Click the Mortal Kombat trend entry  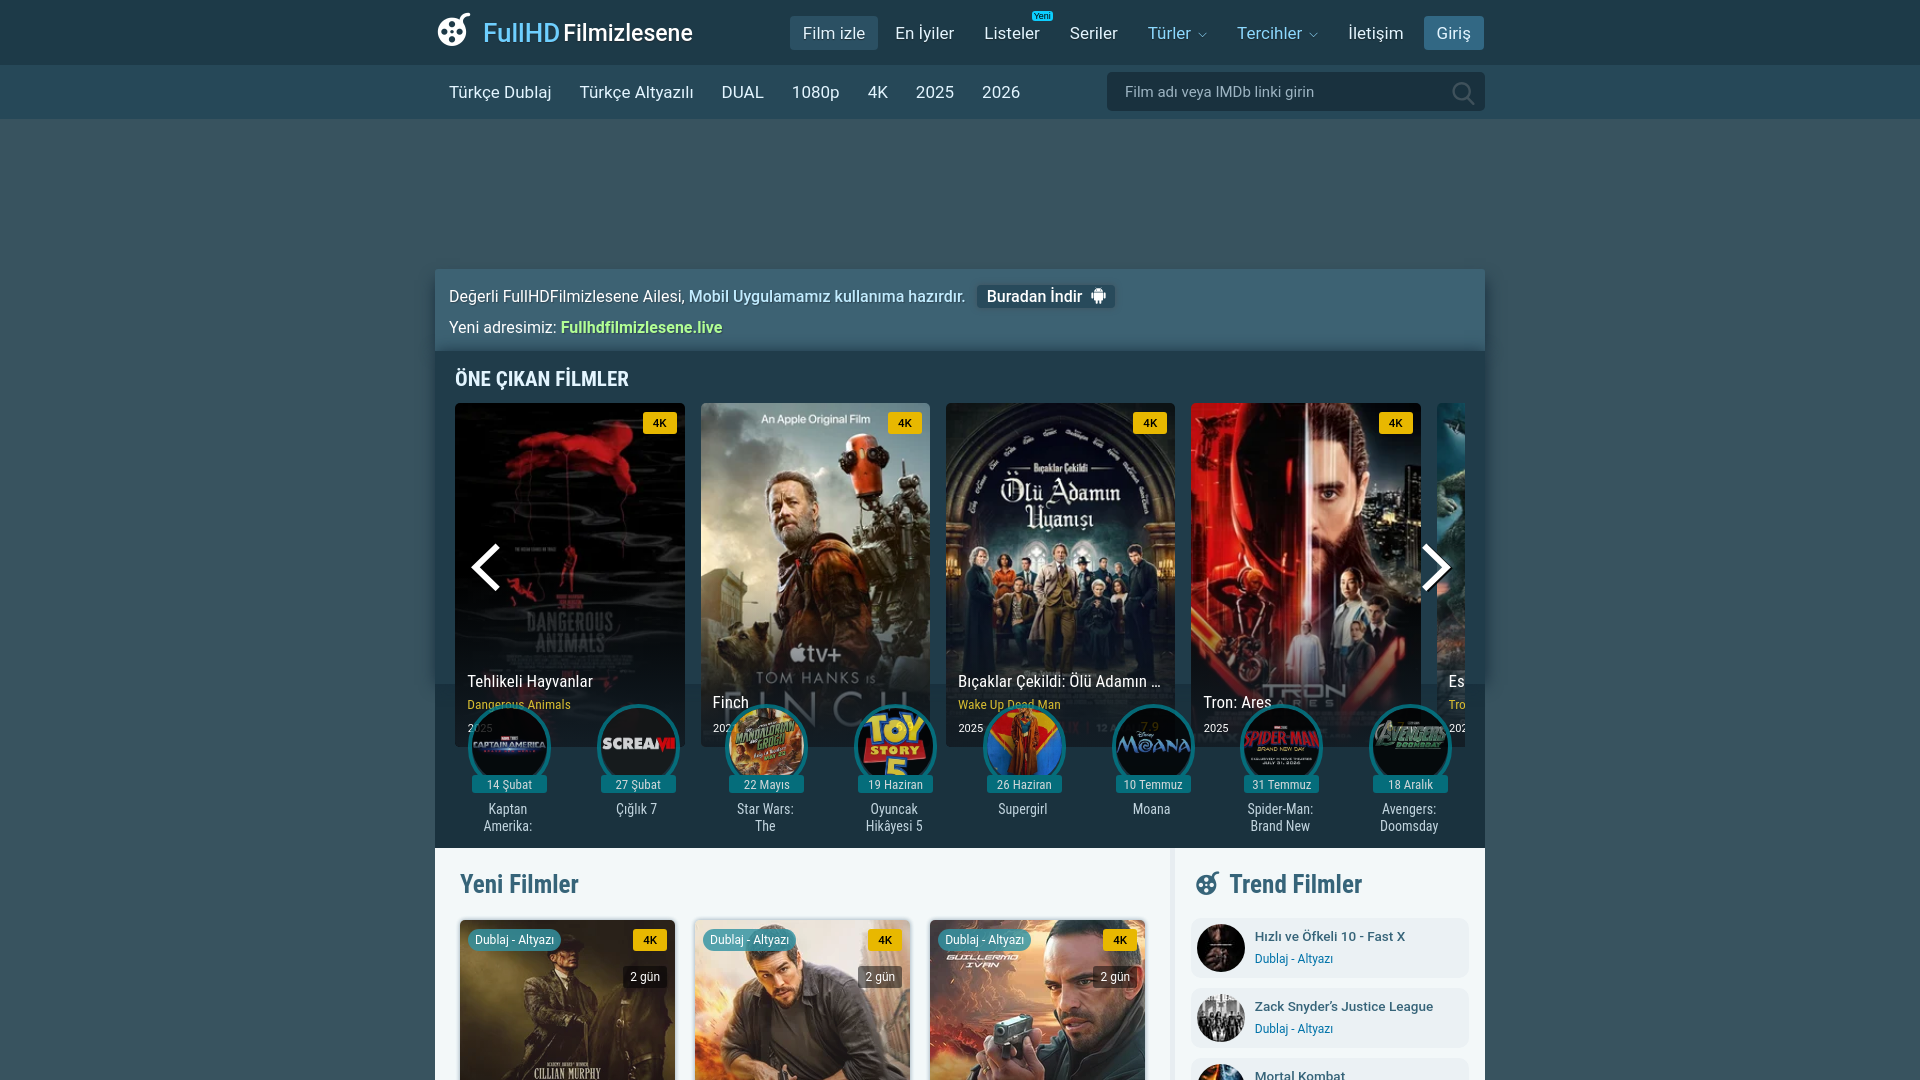coord(1330,1069)
